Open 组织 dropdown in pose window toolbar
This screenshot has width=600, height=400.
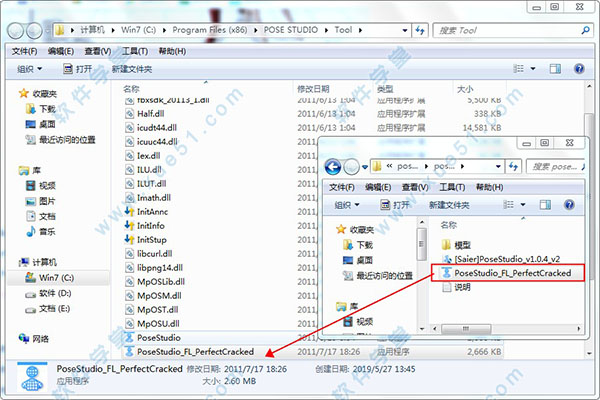[347, 205]
